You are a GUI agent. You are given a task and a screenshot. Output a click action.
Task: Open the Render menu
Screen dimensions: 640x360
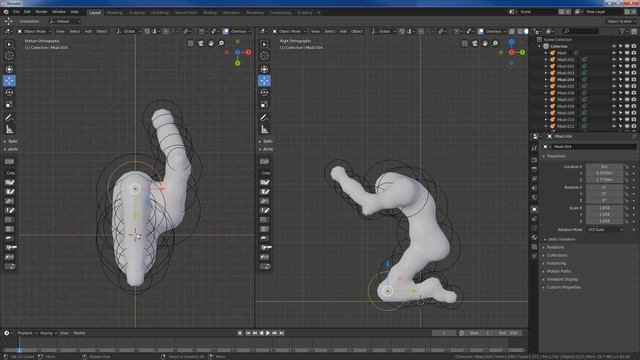41,12
